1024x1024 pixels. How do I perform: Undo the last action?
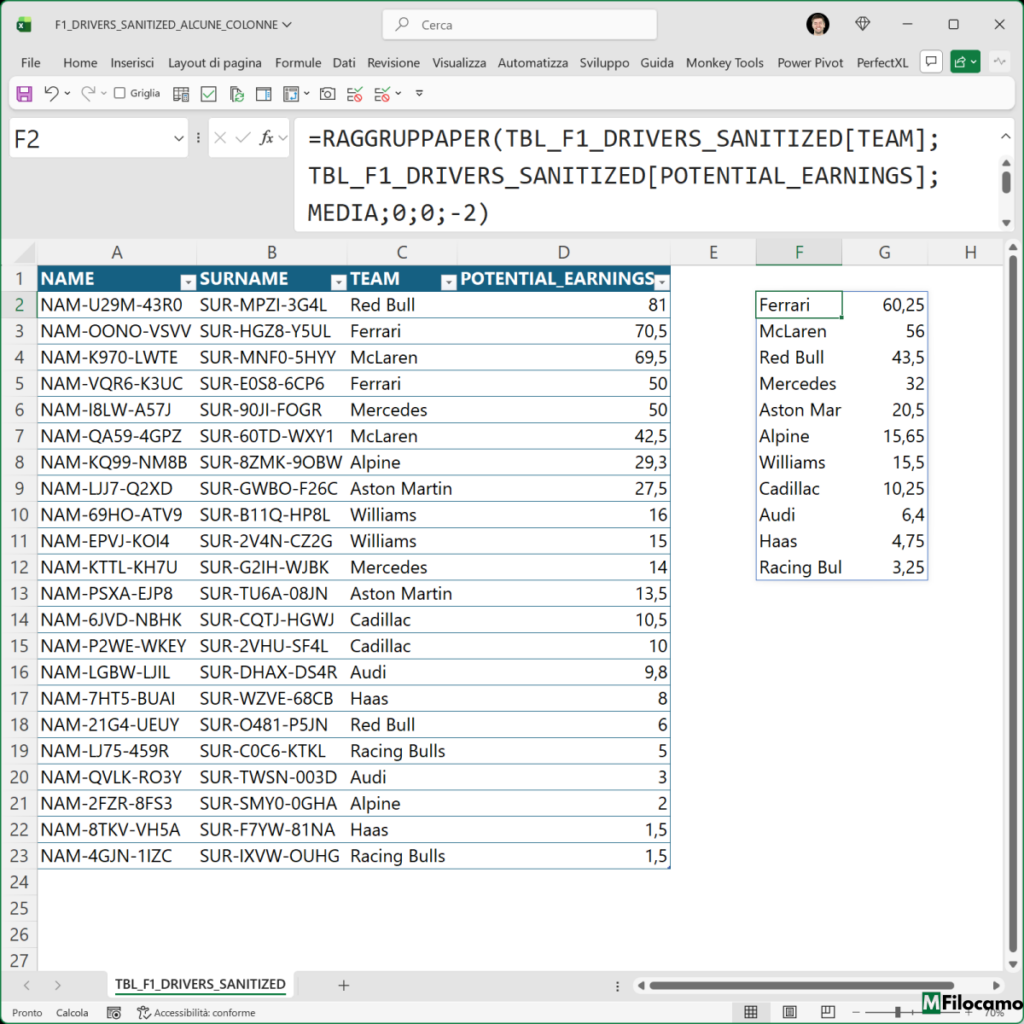(51, 93)
